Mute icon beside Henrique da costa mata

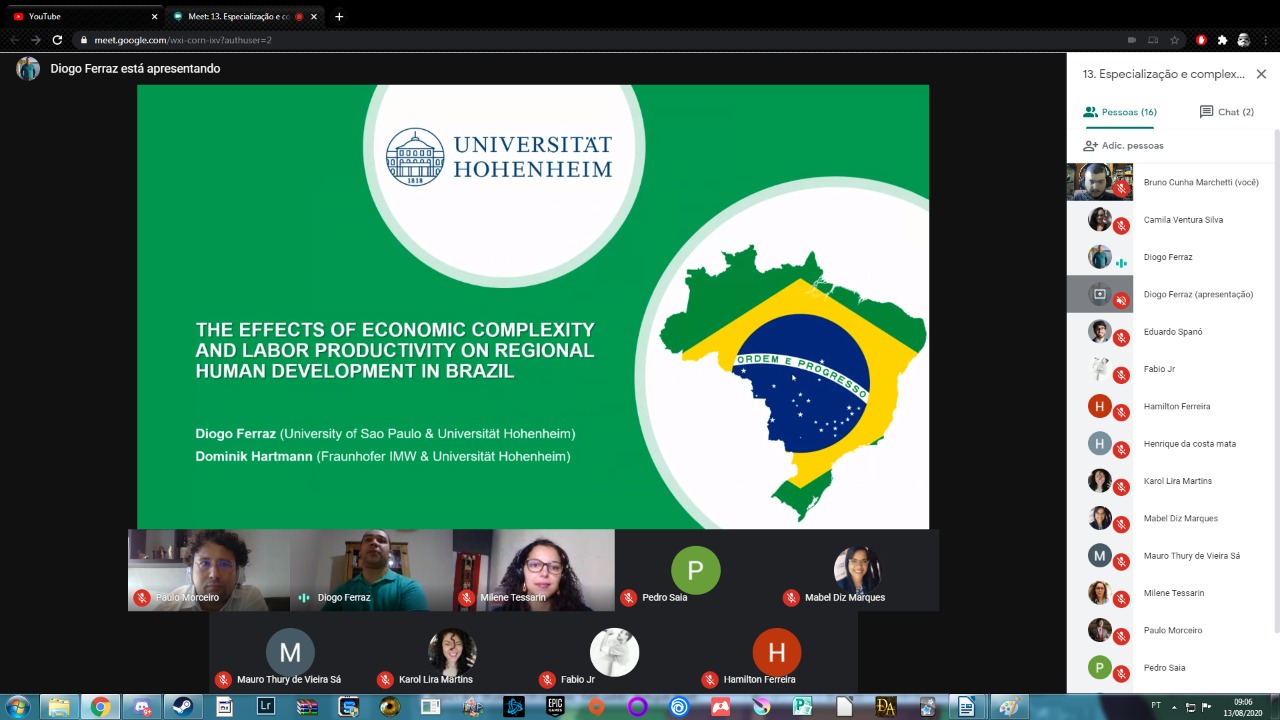(1122, 450)
